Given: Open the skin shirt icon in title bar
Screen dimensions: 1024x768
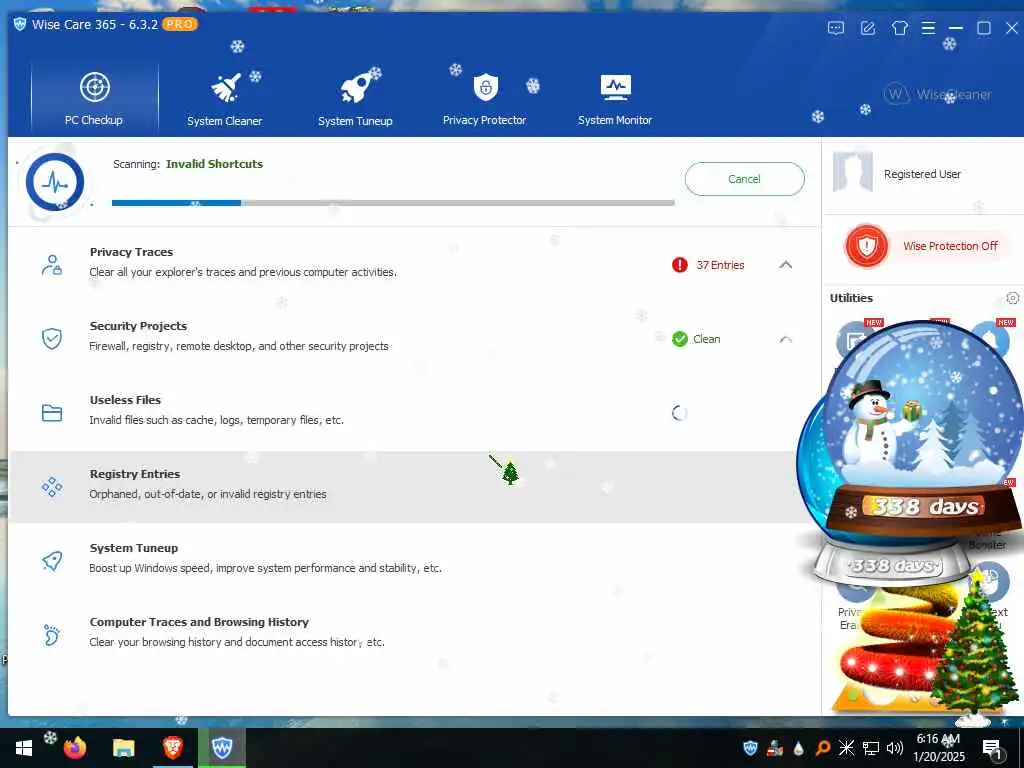Looking at the screenshot, I should coord(899,28).
